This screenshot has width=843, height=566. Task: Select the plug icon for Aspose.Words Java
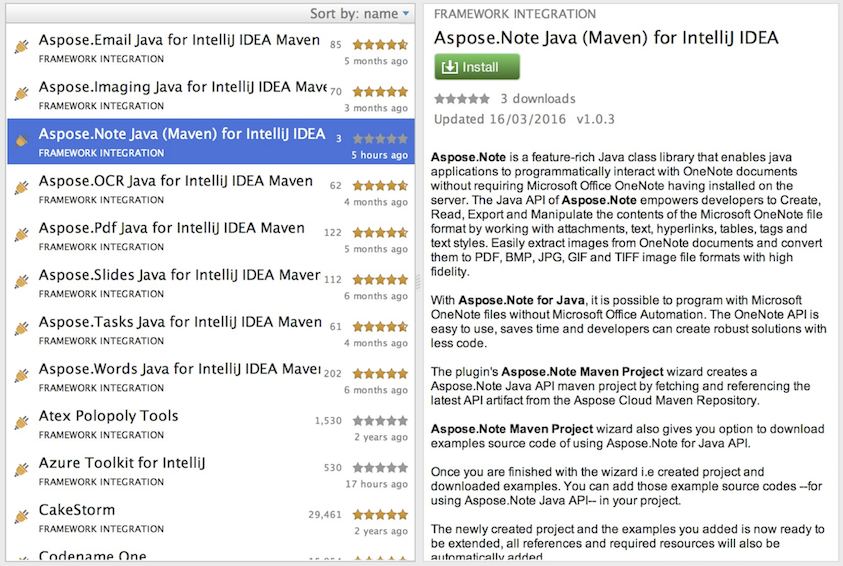pos(22,376)
